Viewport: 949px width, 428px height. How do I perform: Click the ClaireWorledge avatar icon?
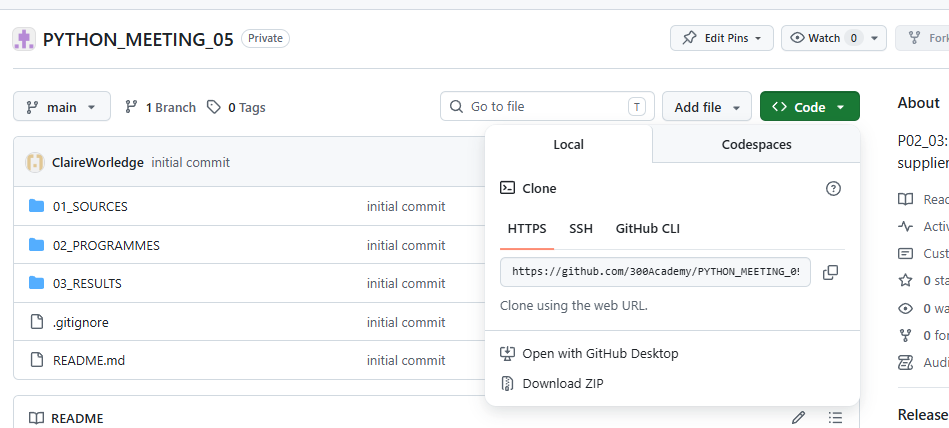coord(35,162)
